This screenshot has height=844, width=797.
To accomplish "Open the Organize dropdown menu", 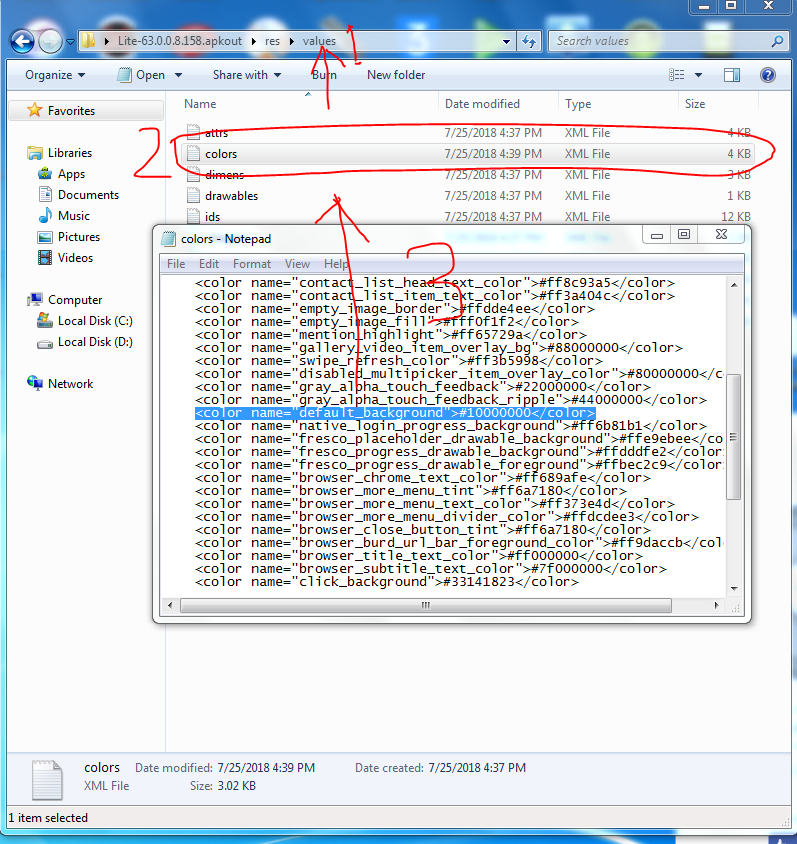I will point(55,75).
